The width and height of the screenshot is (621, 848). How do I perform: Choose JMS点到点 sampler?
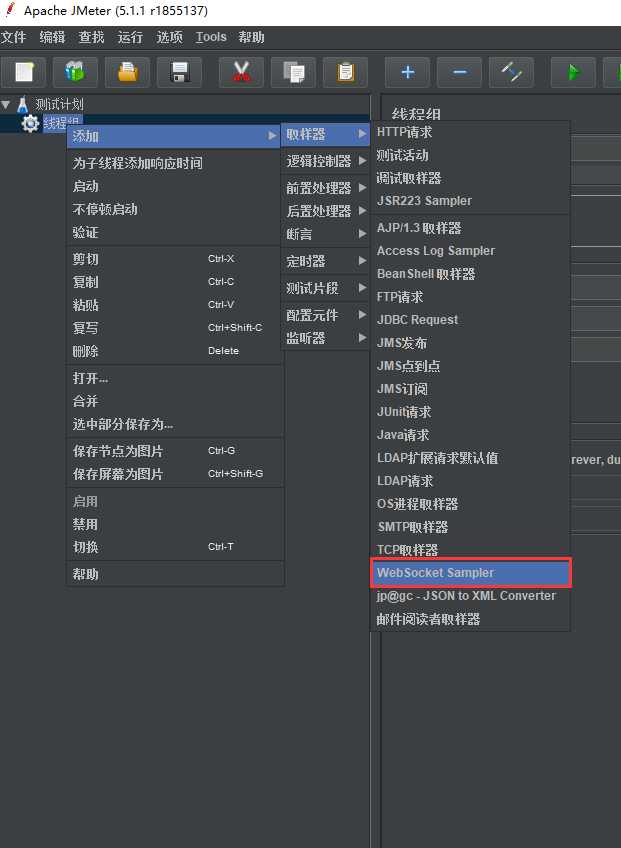[x=471, y=366]
